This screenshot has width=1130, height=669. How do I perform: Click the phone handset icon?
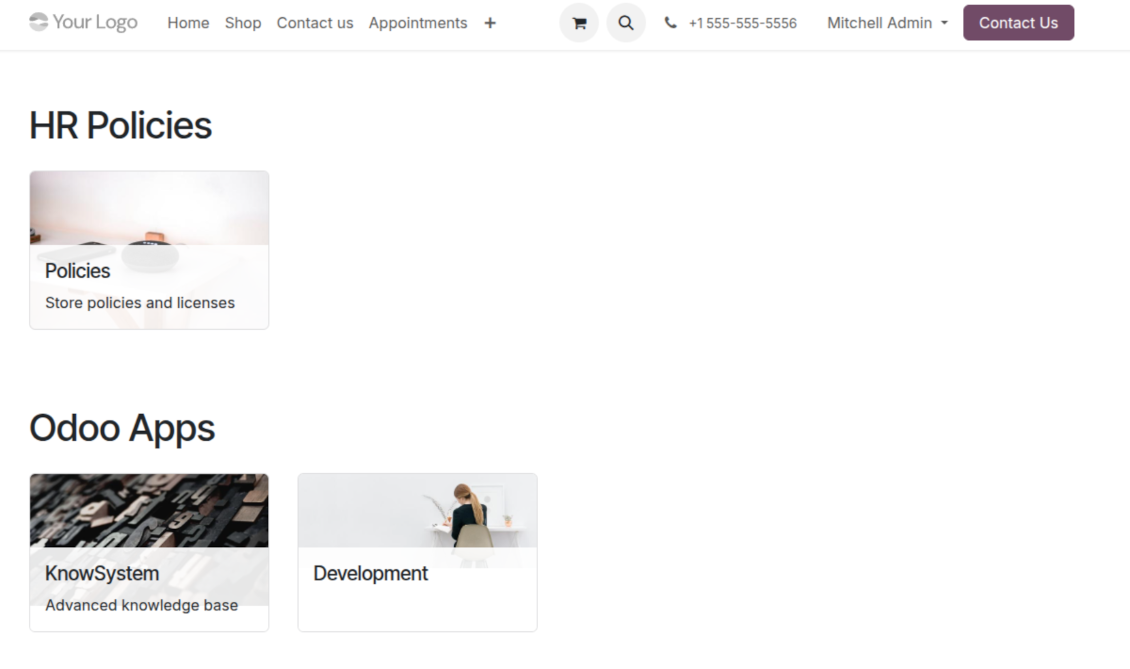[x=670, y=23]
